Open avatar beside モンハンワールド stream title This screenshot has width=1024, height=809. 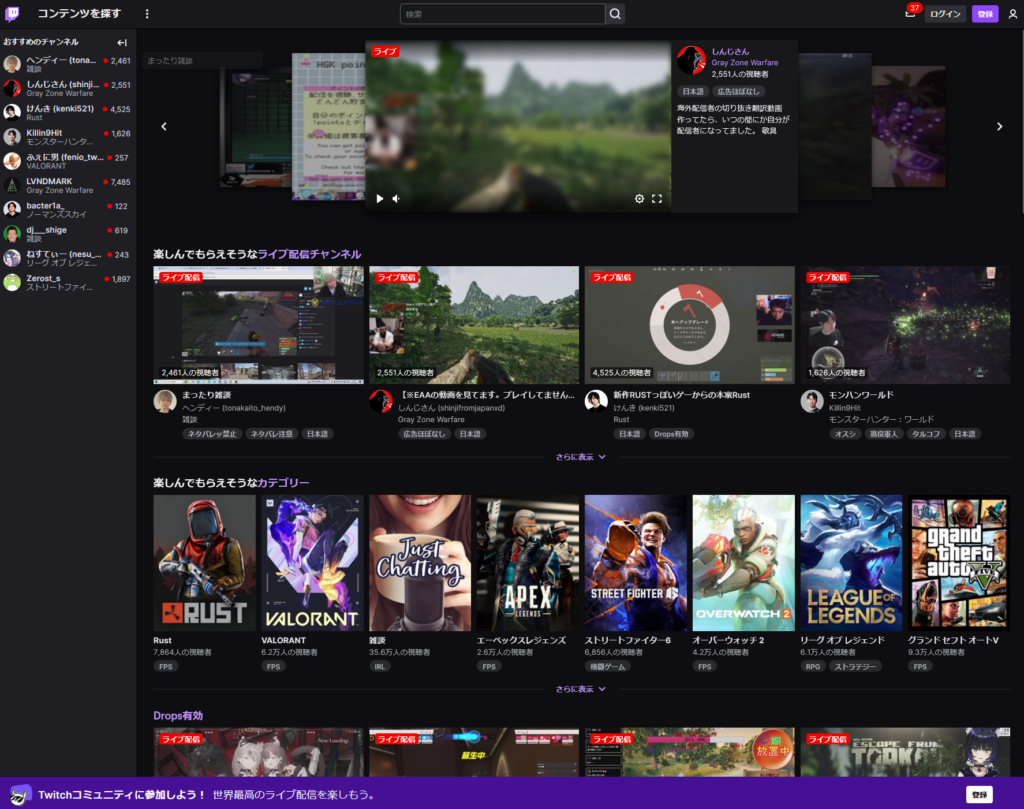[812, 401]
